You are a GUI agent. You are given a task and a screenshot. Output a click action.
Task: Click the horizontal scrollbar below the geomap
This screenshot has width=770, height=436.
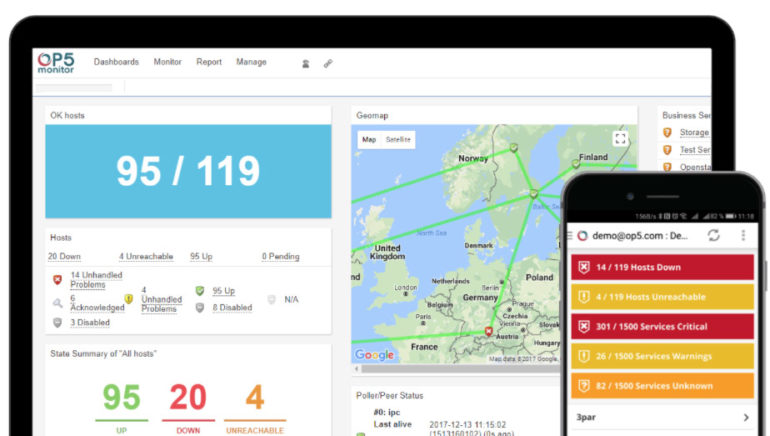tap(459, 369)
